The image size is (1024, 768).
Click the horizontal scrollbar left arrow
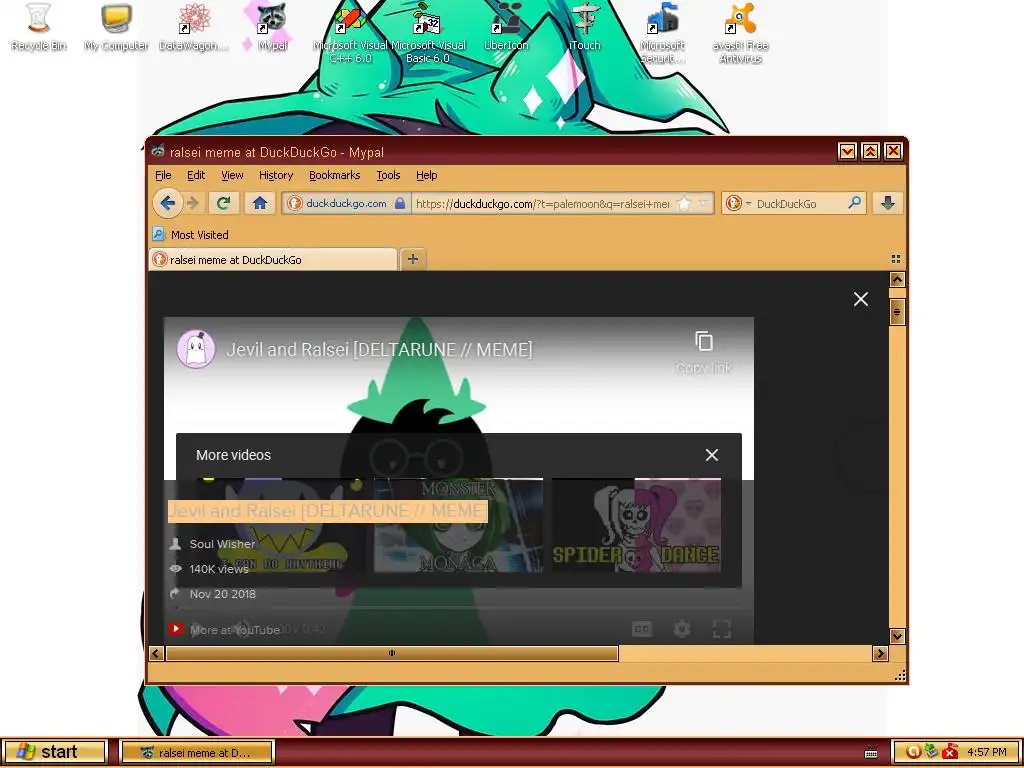click(x=155, y=653)
